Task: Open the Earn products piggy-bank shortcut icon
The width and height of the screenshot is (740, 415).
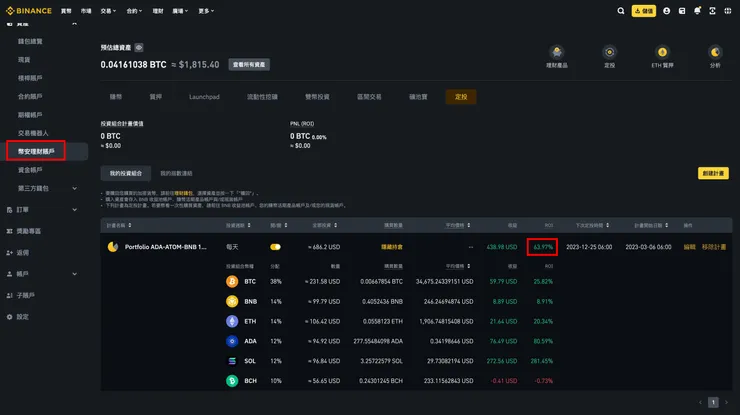Action: 557,52
